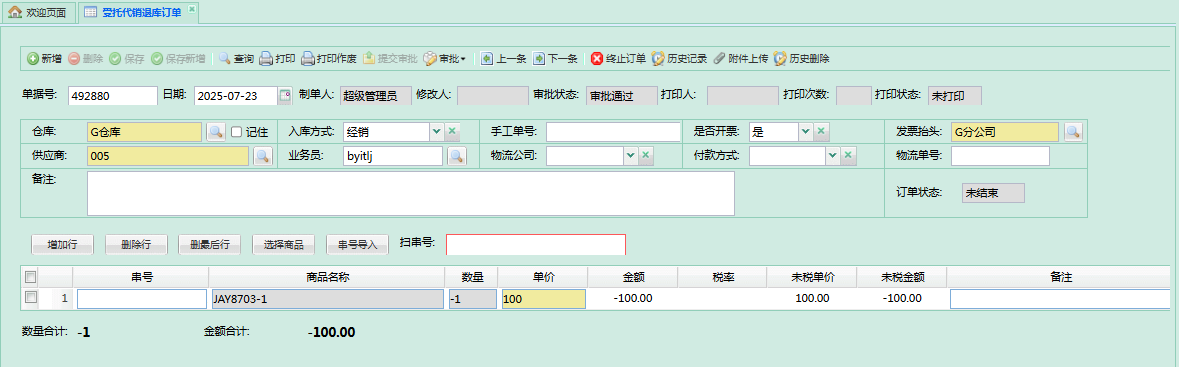Click the 新增 (add new) toolbar icon
This screenshot has height=367, width=1179.
click(x=33, y=59)
